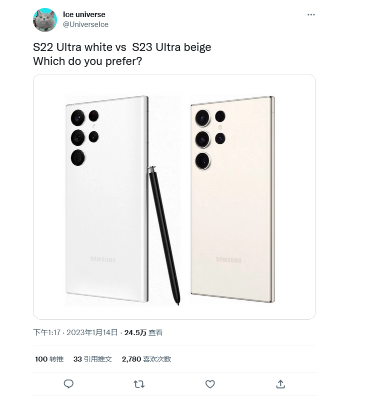Image resolution: width=368 pixels, height=406 pixels.
Task: Click the reply speech bubble icon
Action: point(69,384)
